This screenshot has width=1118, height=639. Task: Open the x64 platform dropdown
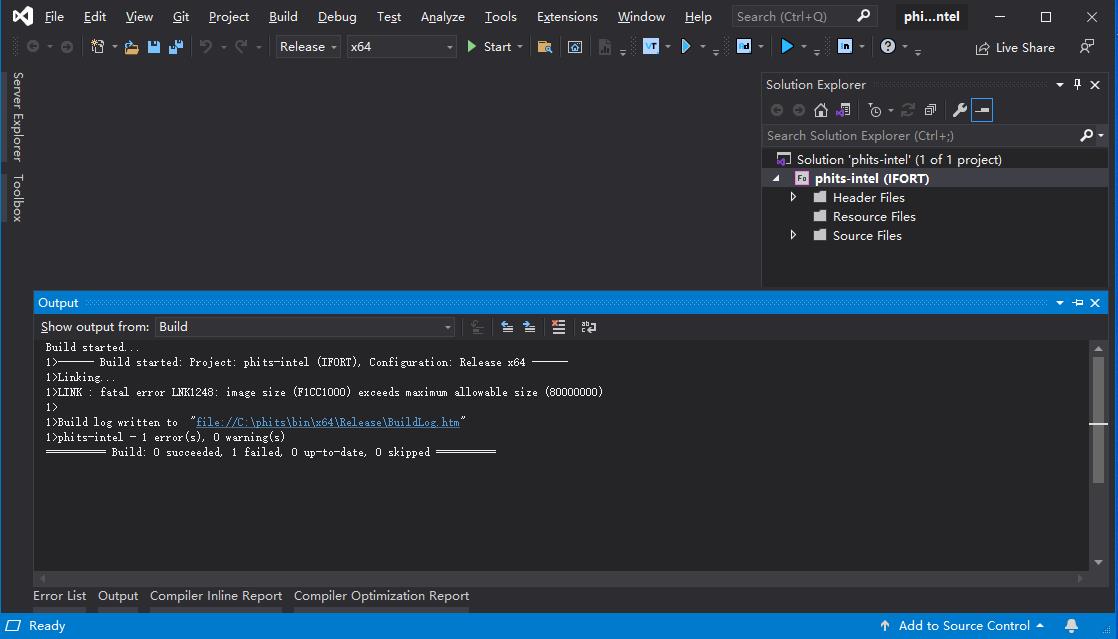tap(401, 47)
